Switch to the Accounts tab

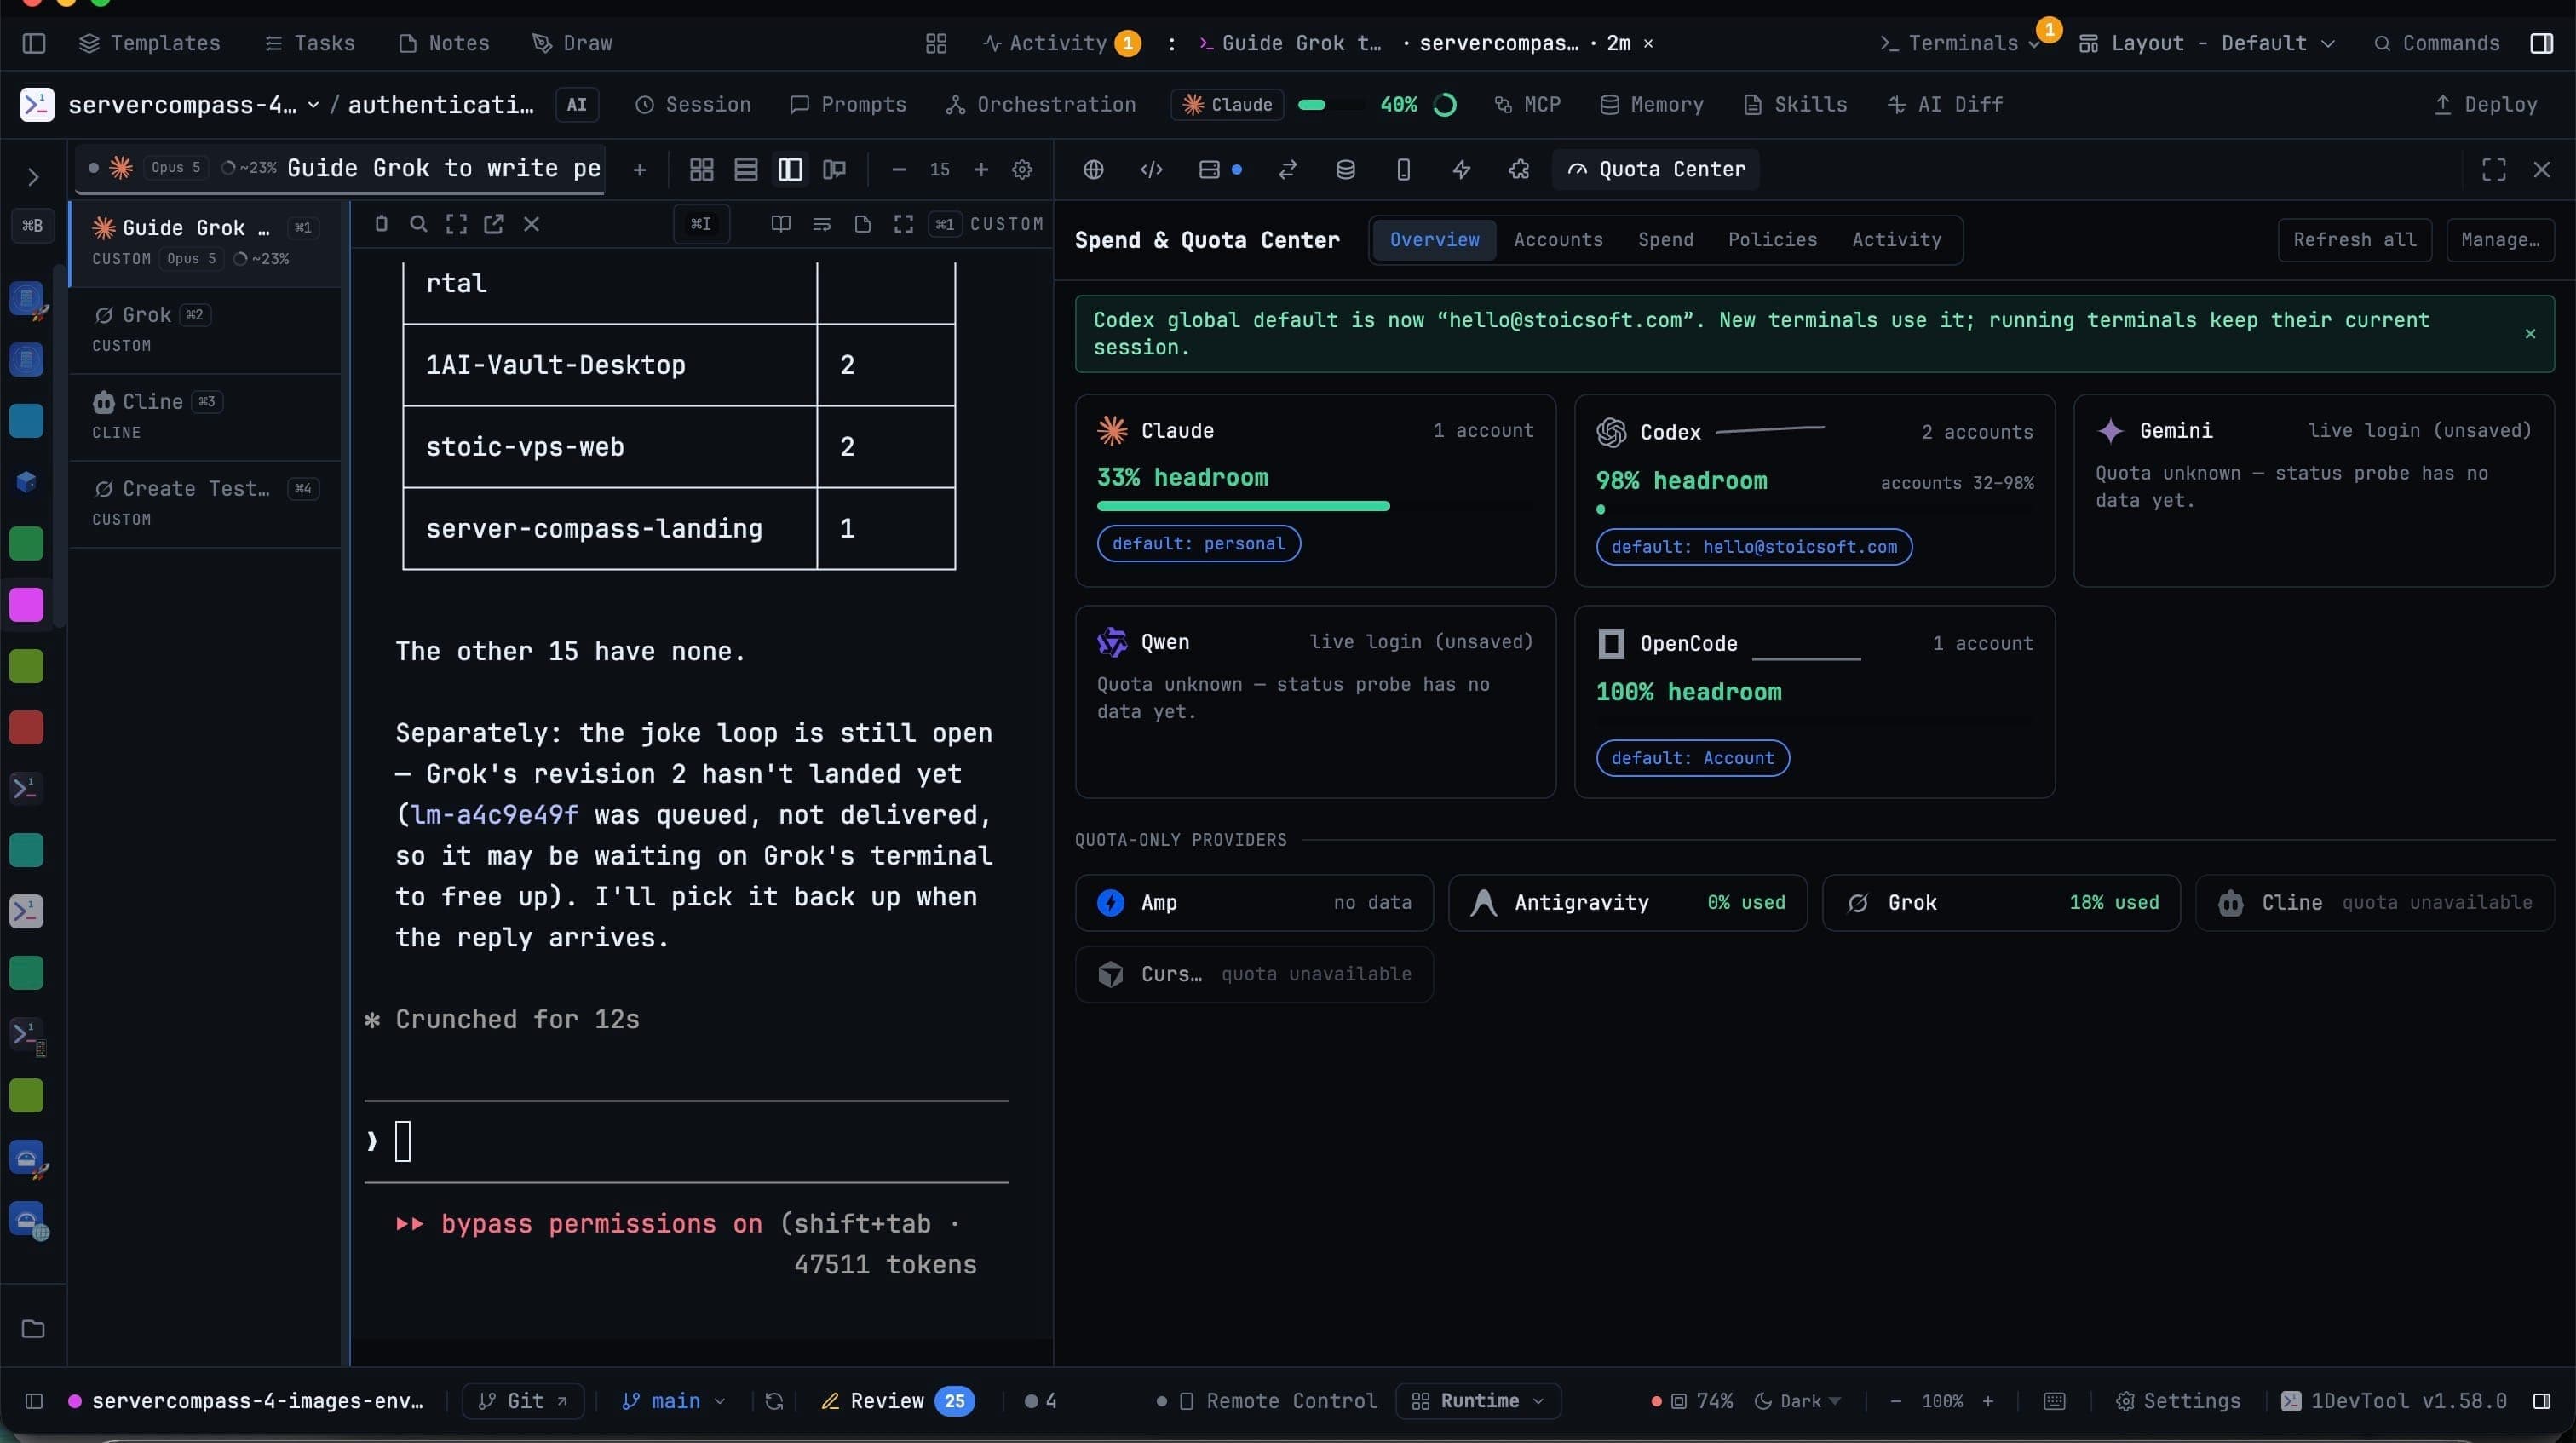1558,240
